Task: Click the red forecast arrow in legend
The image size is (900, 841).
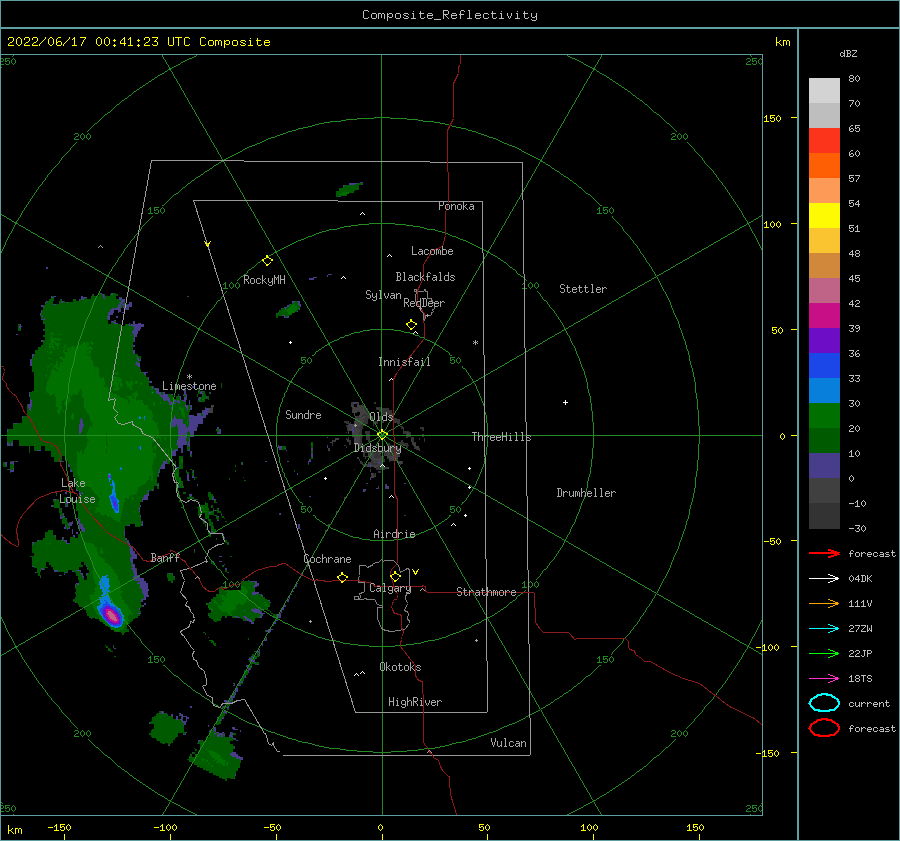Action: (824, 553)
